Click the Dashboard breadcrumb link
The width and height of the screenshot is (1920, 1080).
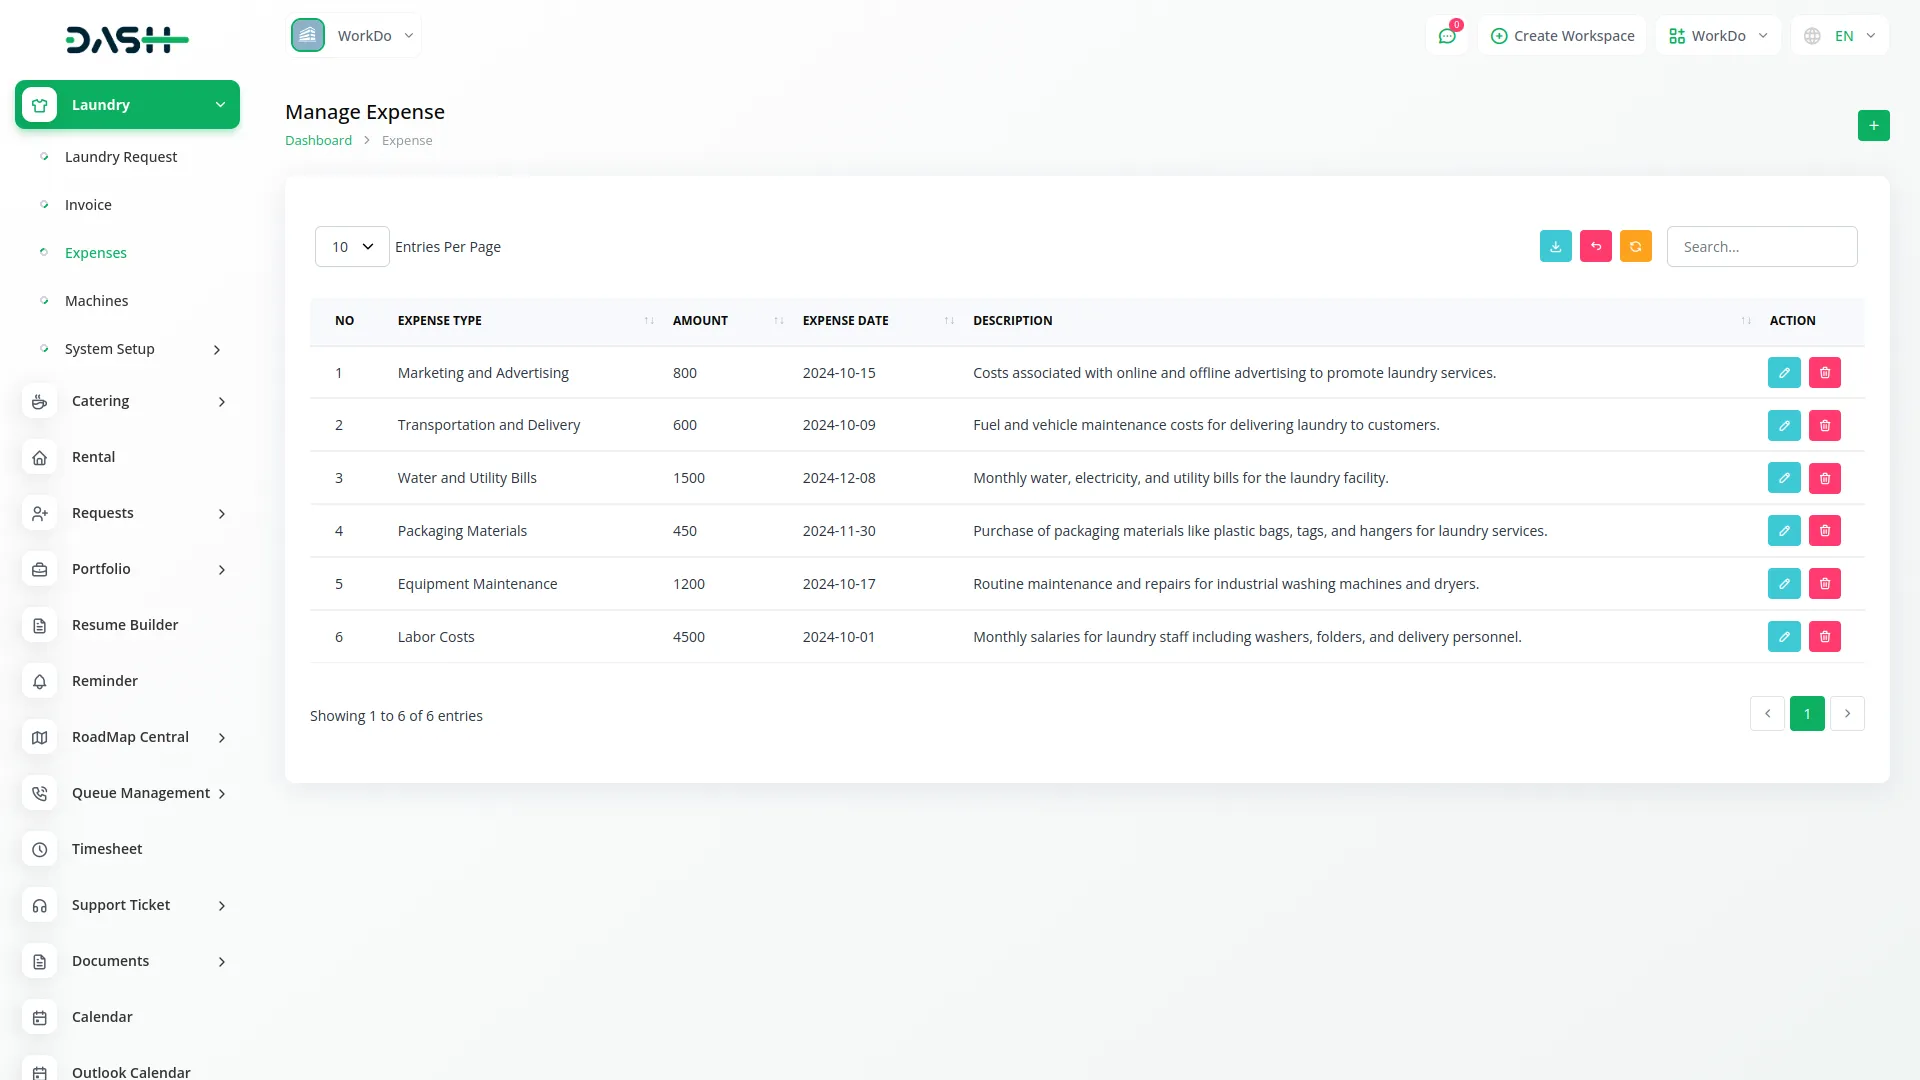[x=318, y=140]
